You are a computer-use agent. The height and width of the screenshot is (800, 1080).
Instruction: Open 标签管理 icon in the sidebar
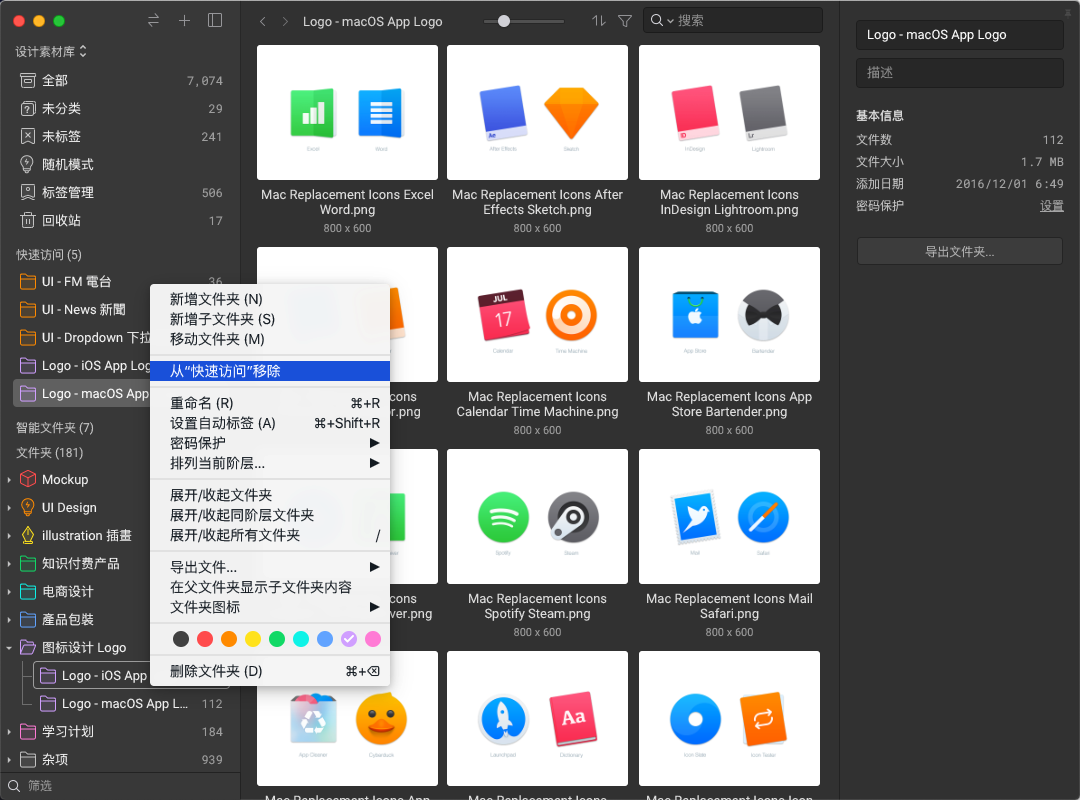tap(28, 192)
